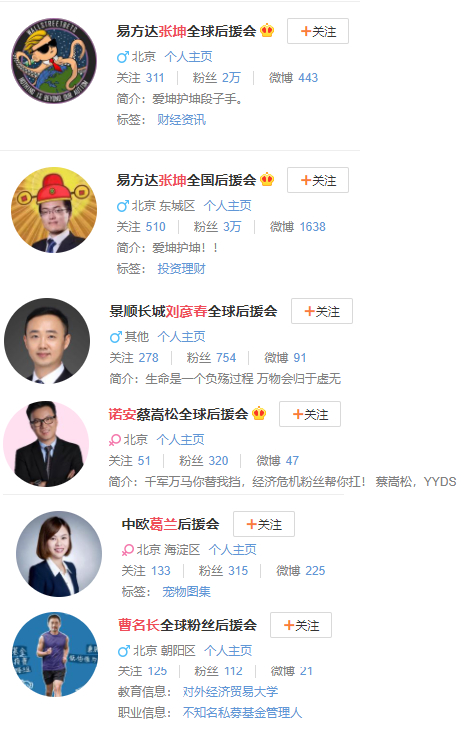Image resolution: width=469 pixels, height=736 pixels.
Task: Select the 投资理财 tag
Action: (x=182, y=269)
